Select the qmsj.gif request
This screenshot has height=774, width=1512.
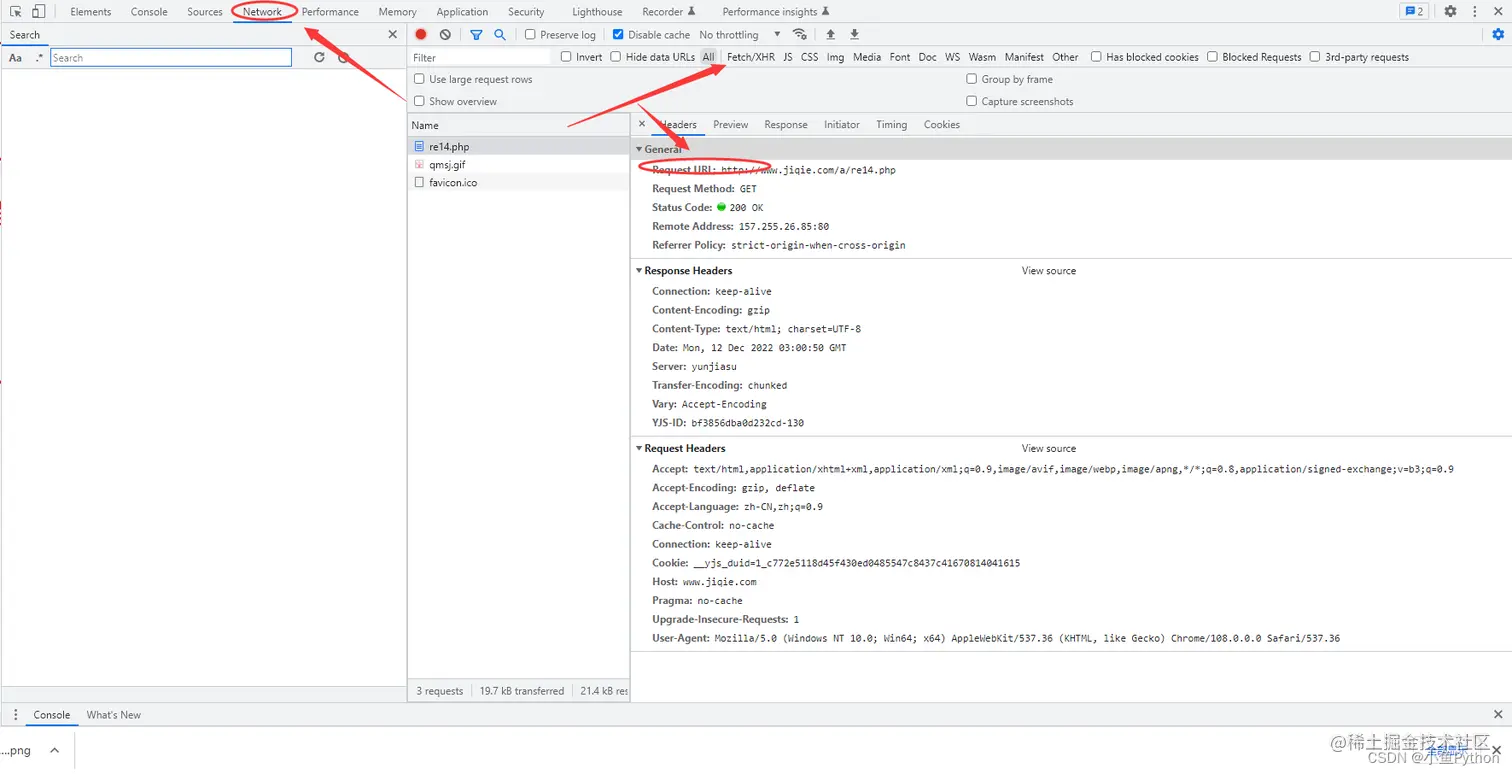[518, 164]
